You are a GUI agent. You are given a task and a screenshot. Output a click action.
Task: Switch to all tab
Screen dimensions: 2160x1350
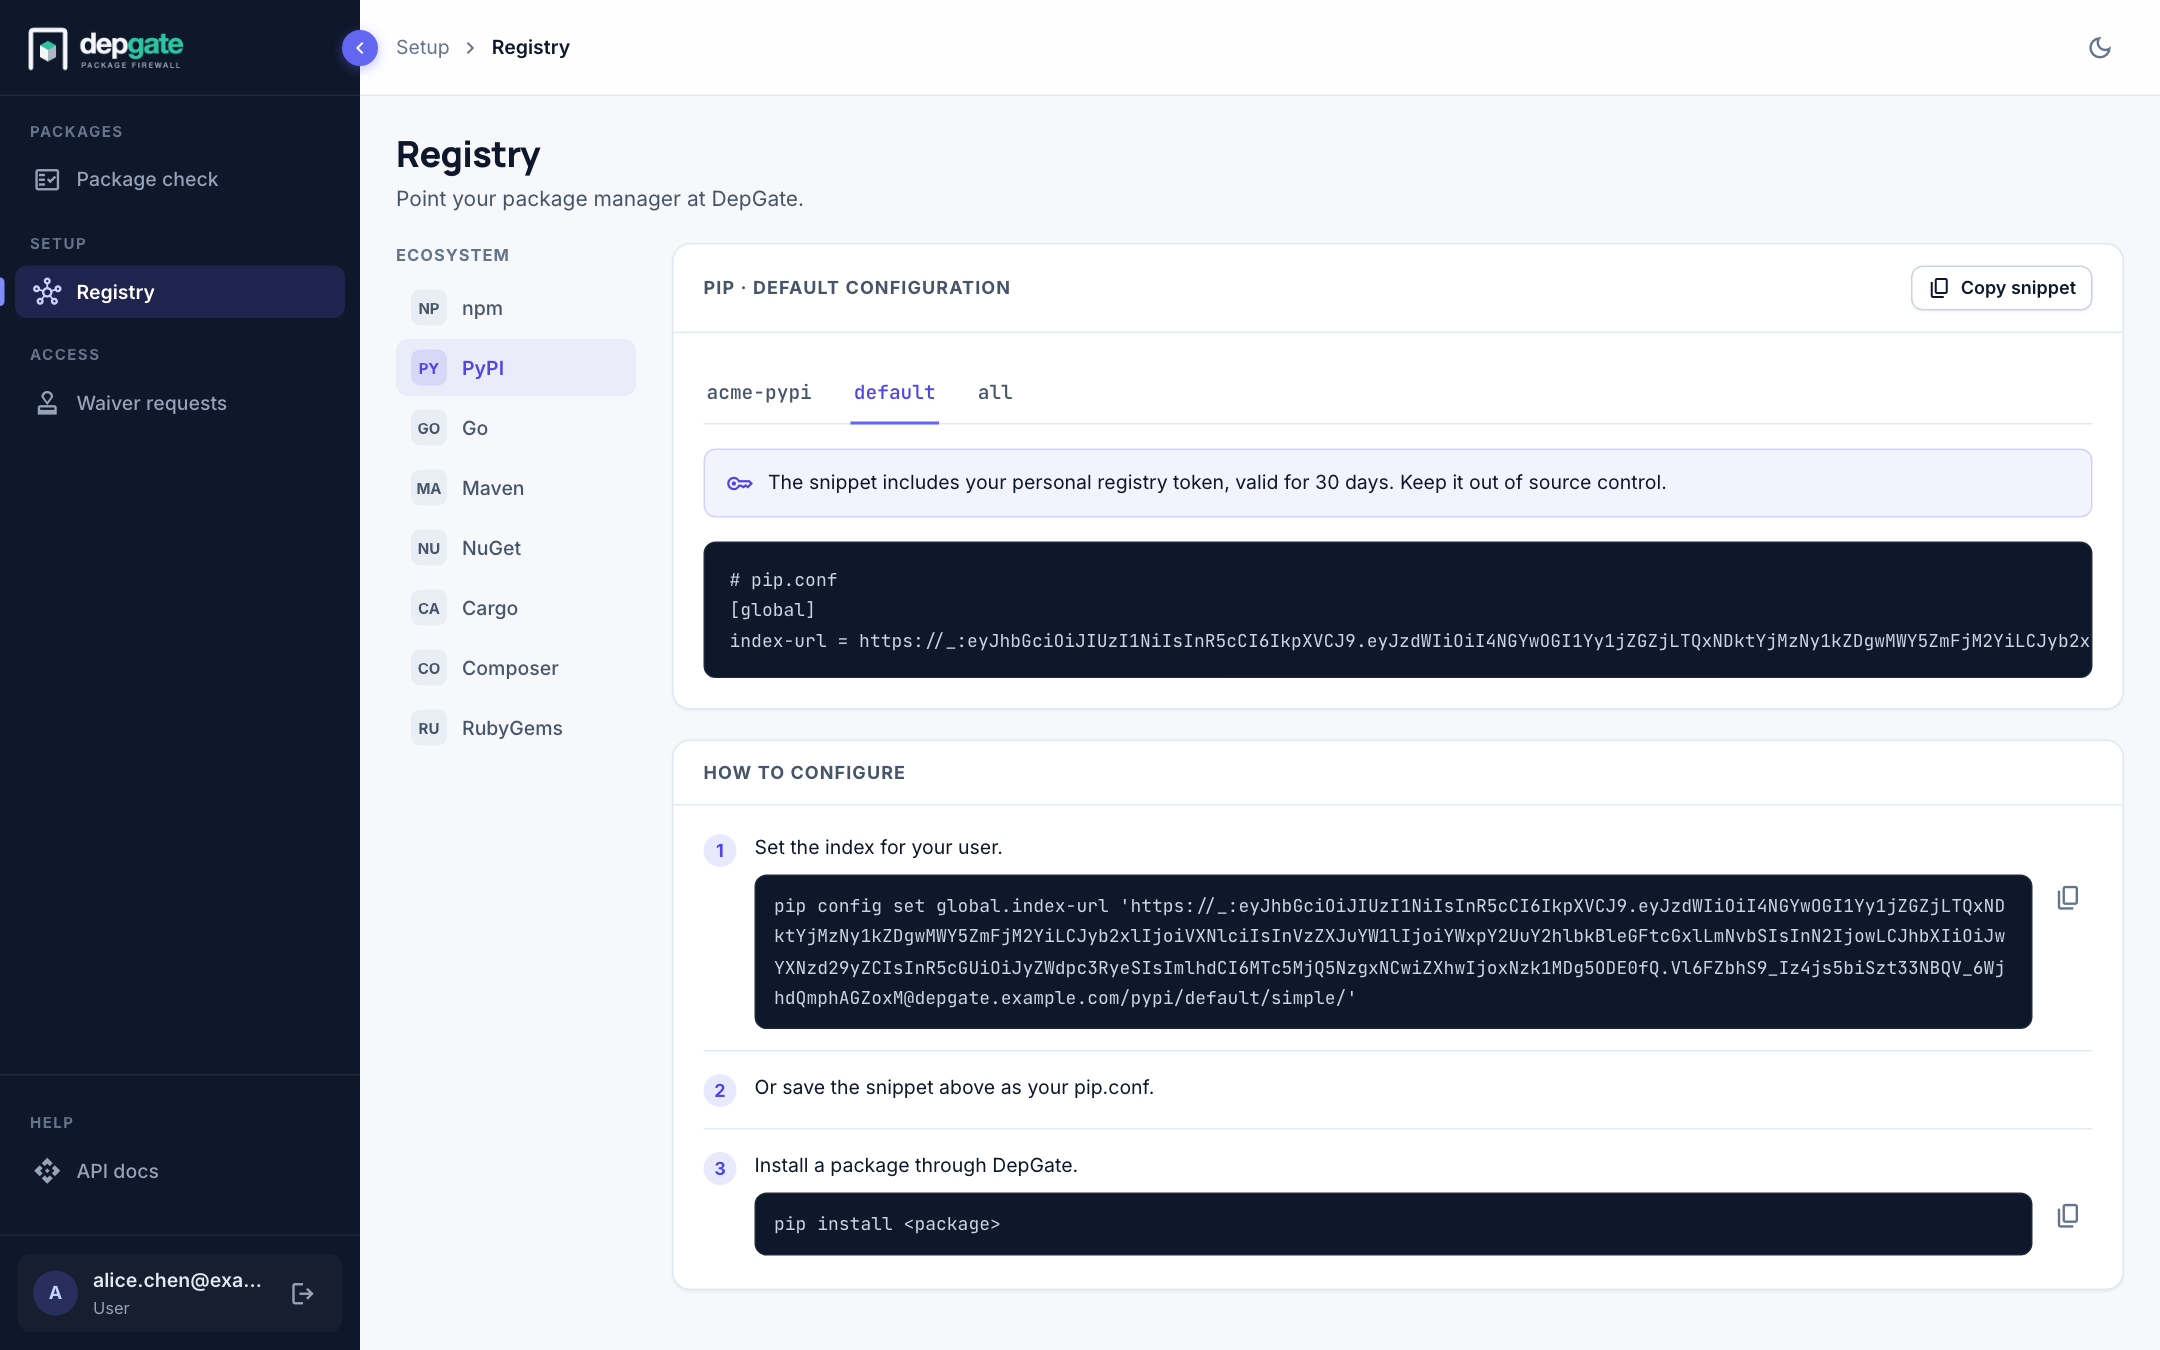coord(995,393)
